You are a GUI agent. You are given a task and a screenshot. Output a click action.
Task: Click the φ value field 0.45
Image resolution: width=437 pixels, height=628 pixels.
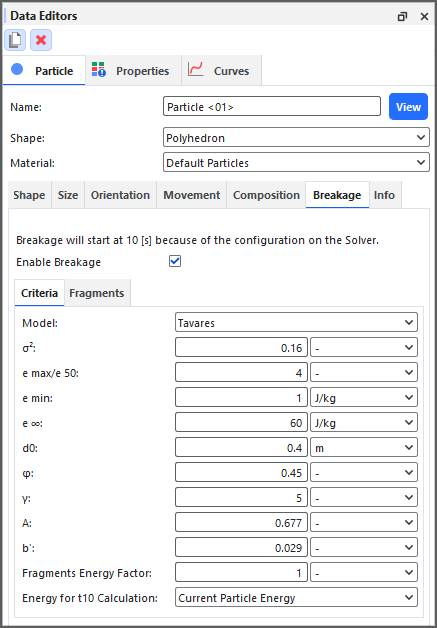241,473
